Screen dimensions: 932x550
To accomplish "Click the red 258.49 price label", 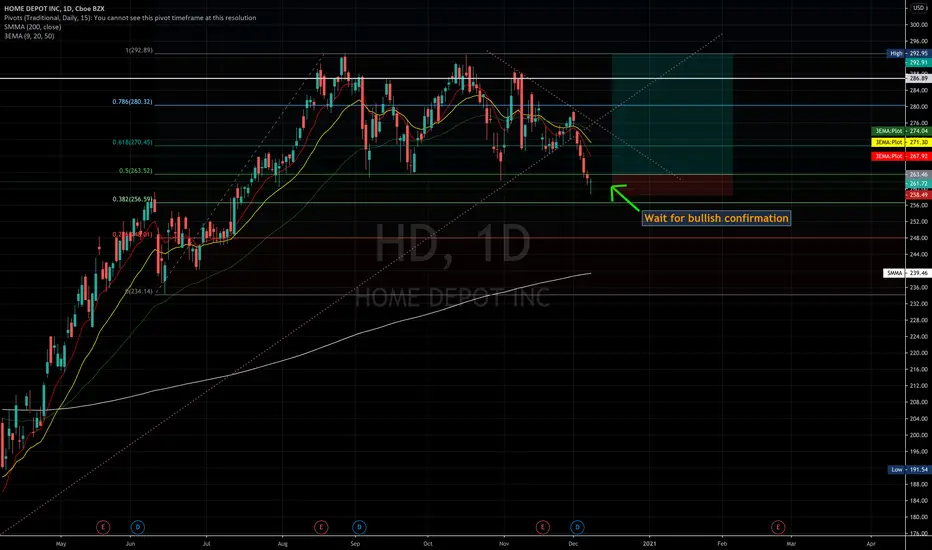I will 918,195.
